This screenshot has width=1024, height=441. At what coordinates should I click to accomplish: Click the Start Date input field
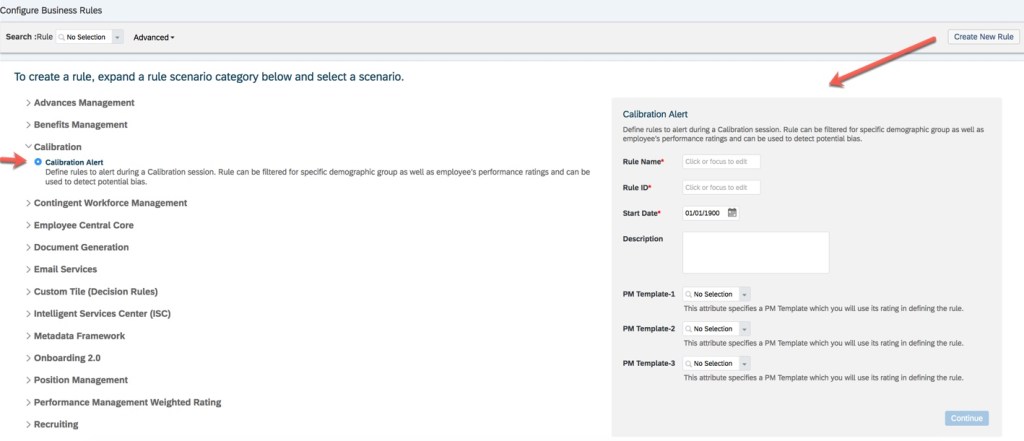click(704, 213)
